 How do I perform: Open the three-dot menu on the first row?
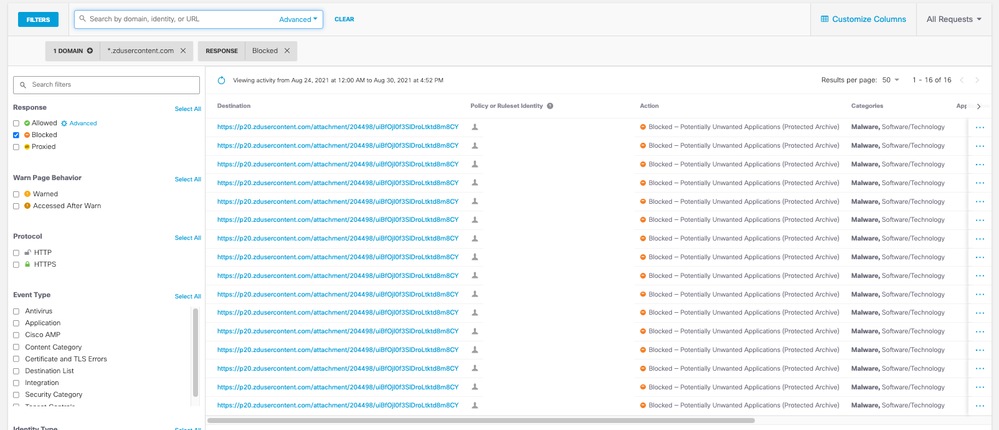(x=979, y=127)
